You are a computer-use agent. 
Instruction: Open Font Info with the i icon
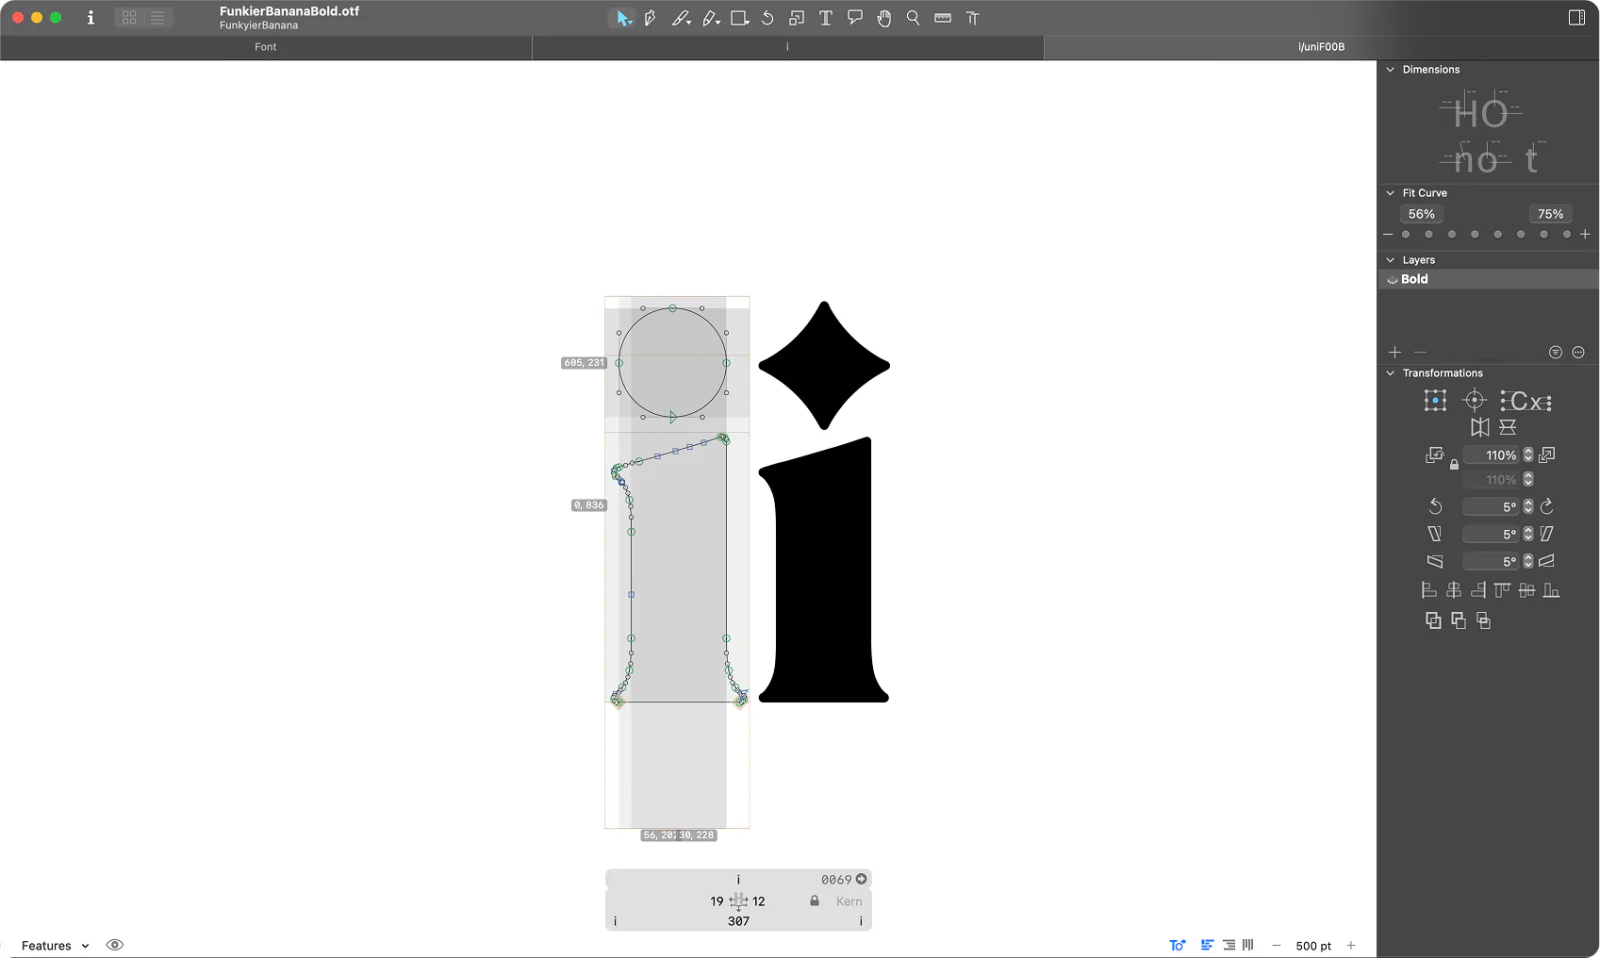(x=90, y=17)
